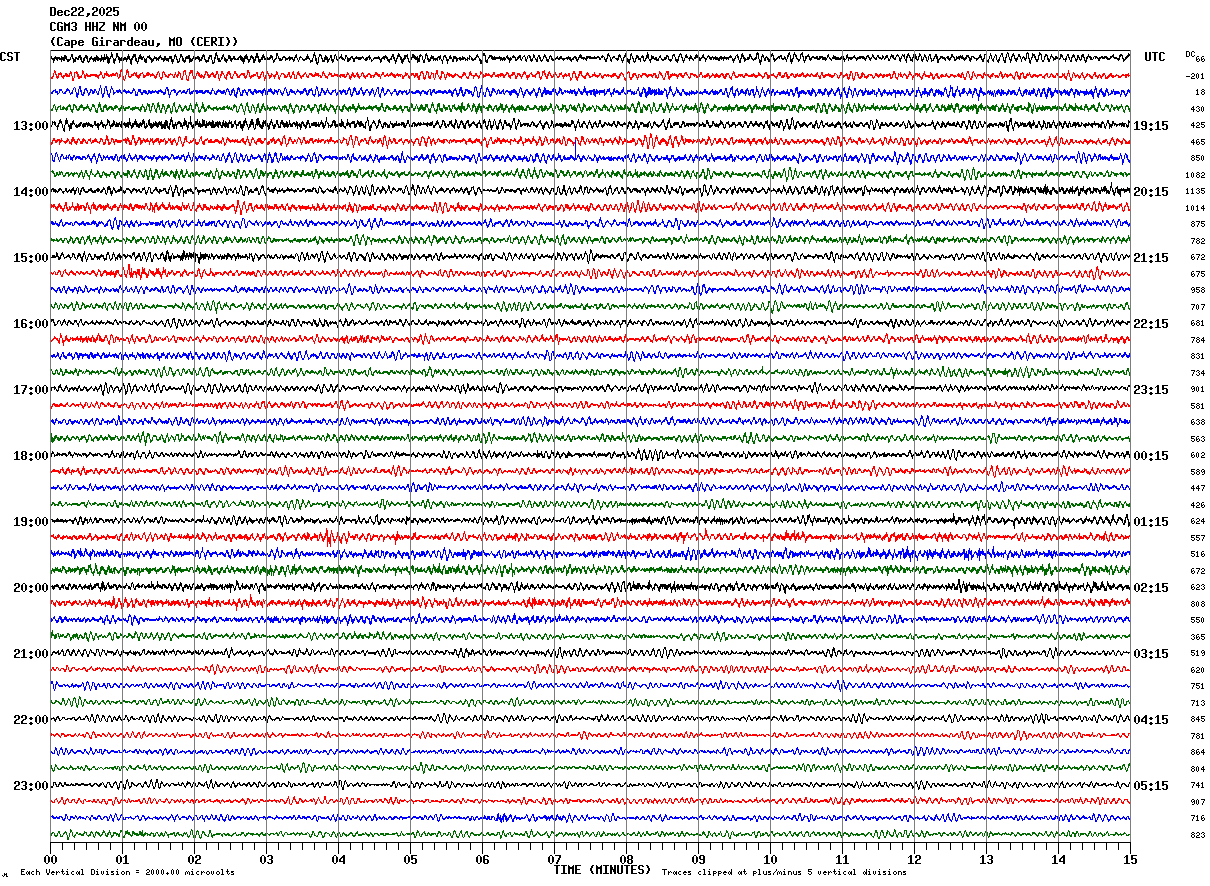Viewport: 1210px width, 886px height.
Task: Click the '13' minute tick label
Action: pos(986,859)
